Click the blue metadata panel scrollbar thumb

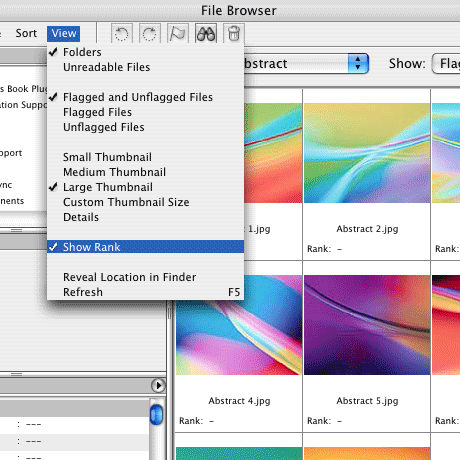point(156,415)
